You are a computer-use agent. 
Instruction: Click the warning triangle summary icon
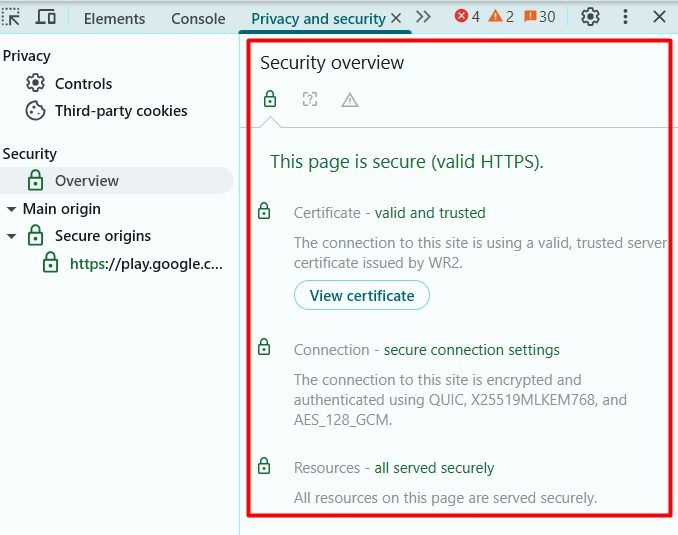tap(350, 100)
